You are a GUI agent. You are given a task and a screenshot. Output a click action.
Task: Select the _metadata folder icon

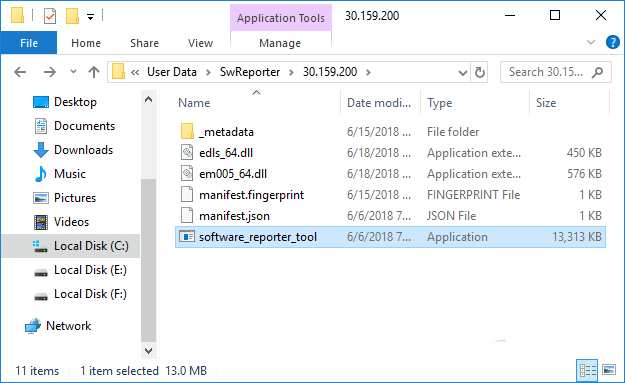(x=187, y=131)
